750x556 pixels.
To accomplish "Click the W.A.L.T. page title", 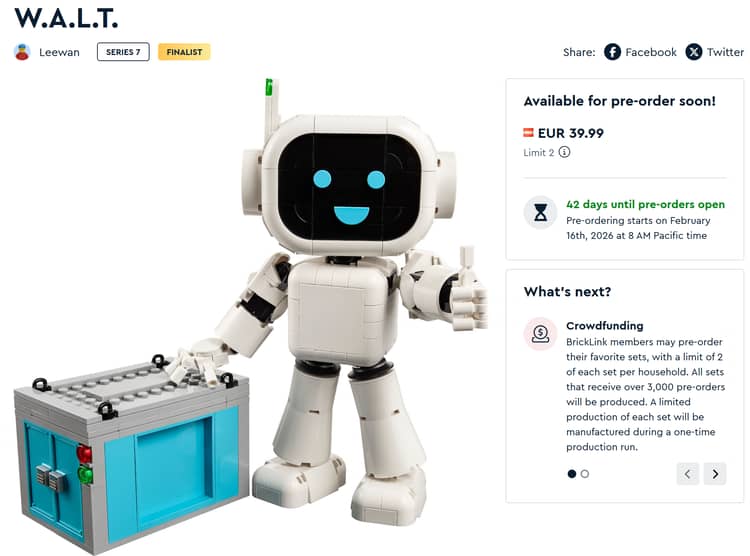I will click(x=66, y=18).
